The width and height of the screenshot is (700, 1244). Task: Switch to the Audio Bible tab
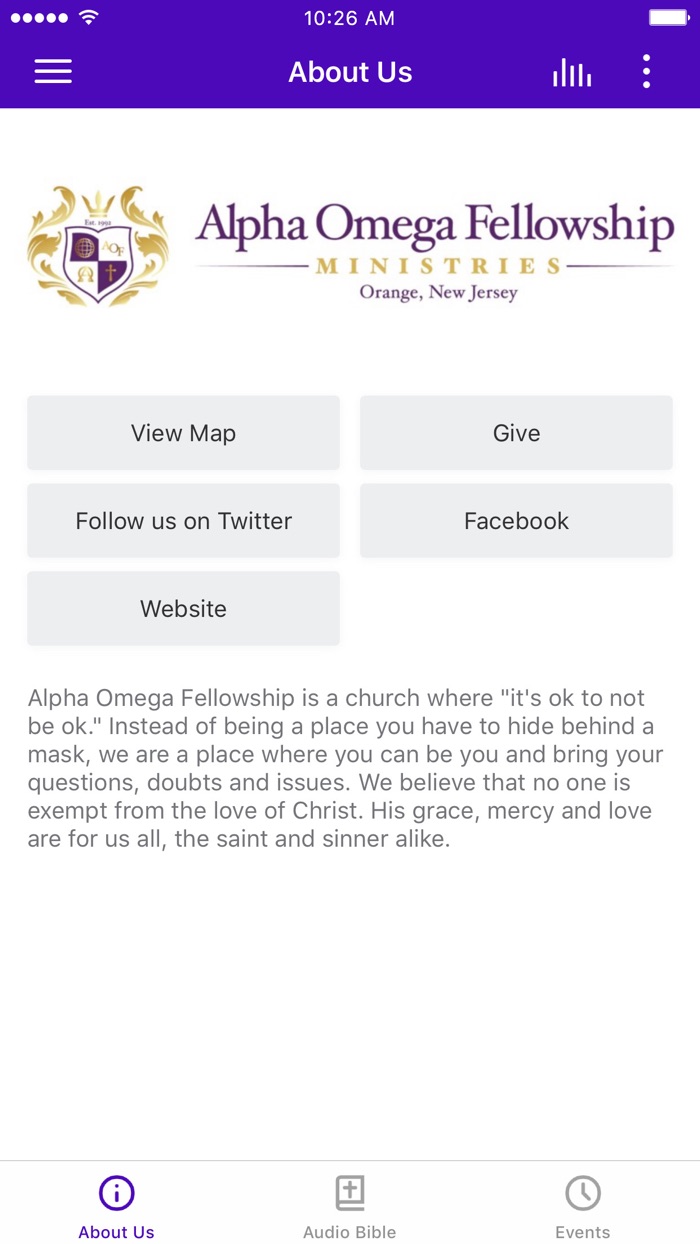(x=349, y=1205)
